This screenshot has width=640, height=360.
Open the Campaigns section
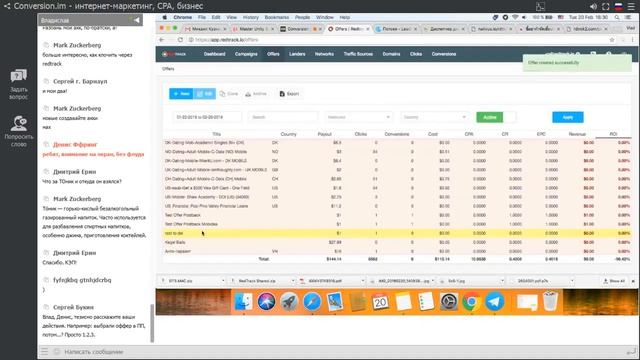pos(246,54)
